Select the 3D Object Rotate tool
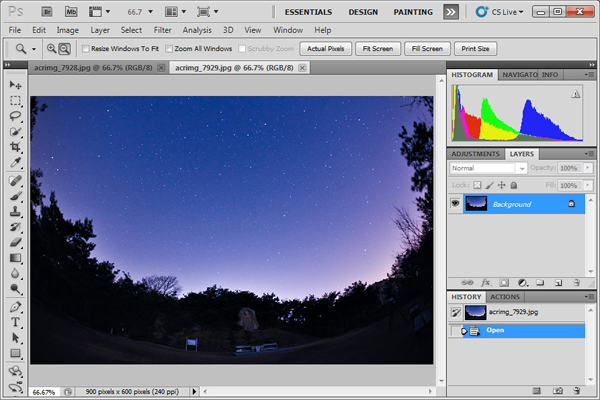This screenshot has width=600, height=400. pyautogui.click(x=15, y=371)
